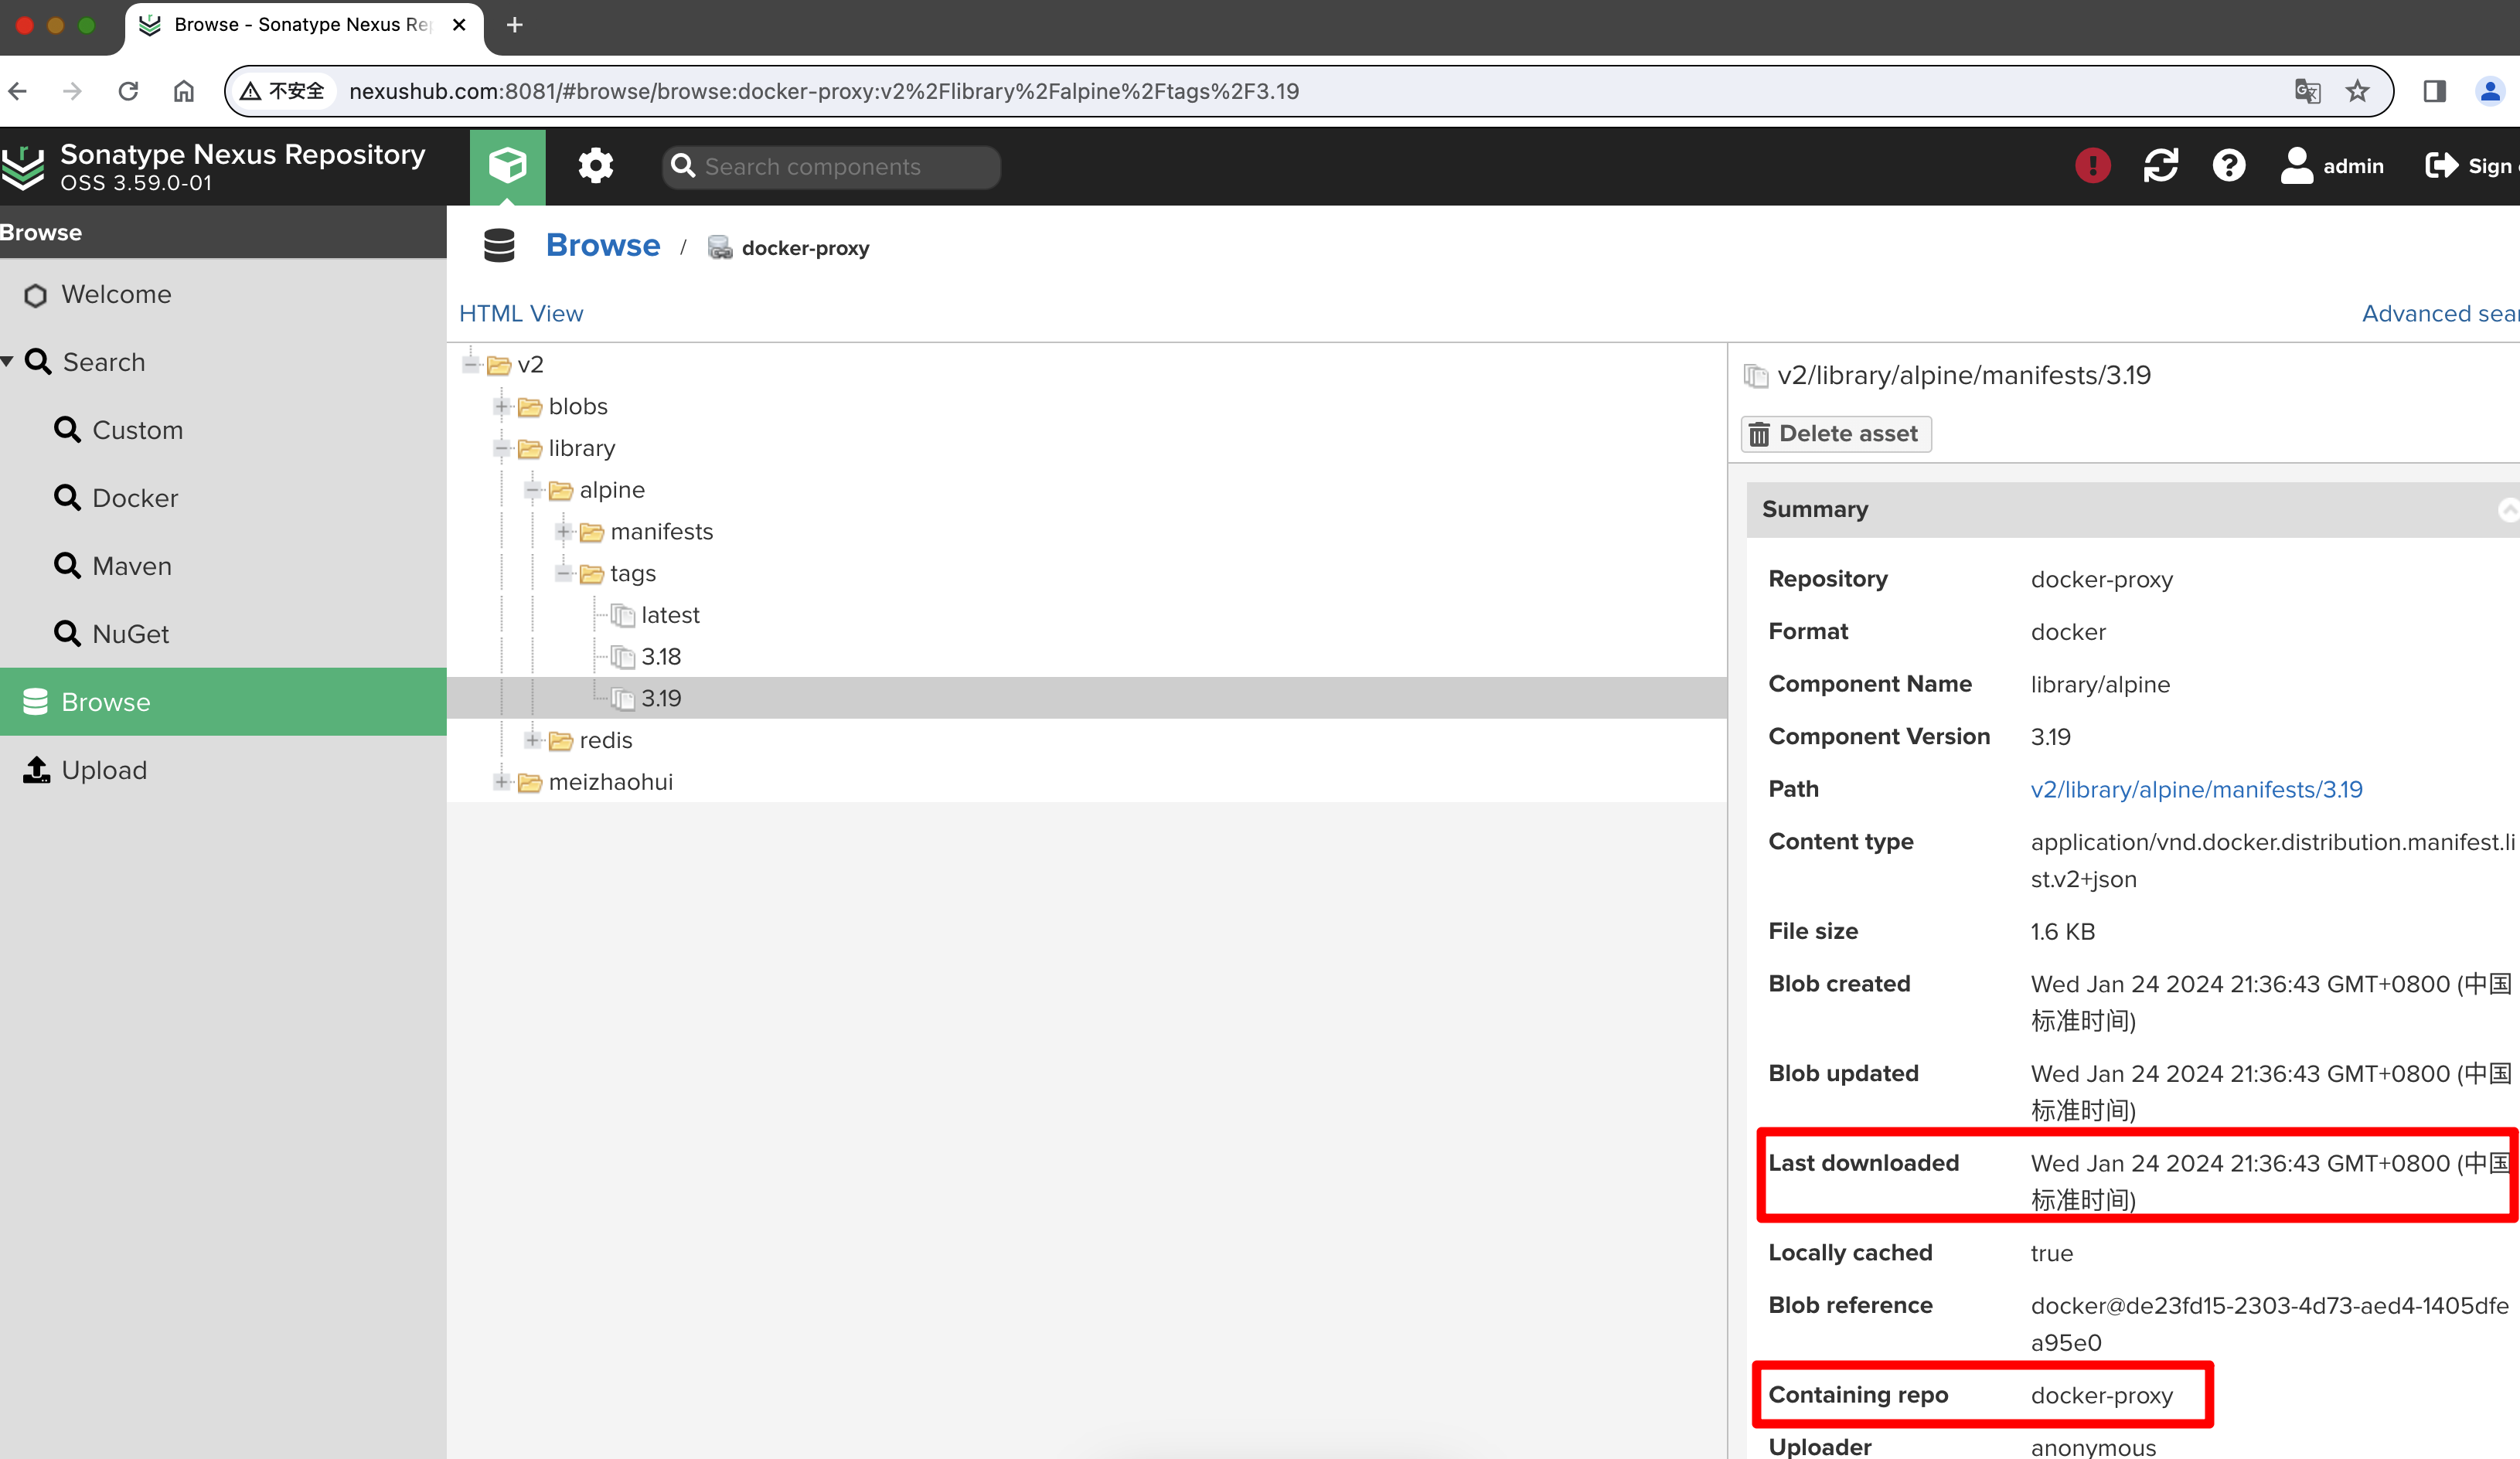Viewport: 2520px width, 1459px height.
Task: Click the Refresh icon in the Nexus header
Action: pos(2160,166)
